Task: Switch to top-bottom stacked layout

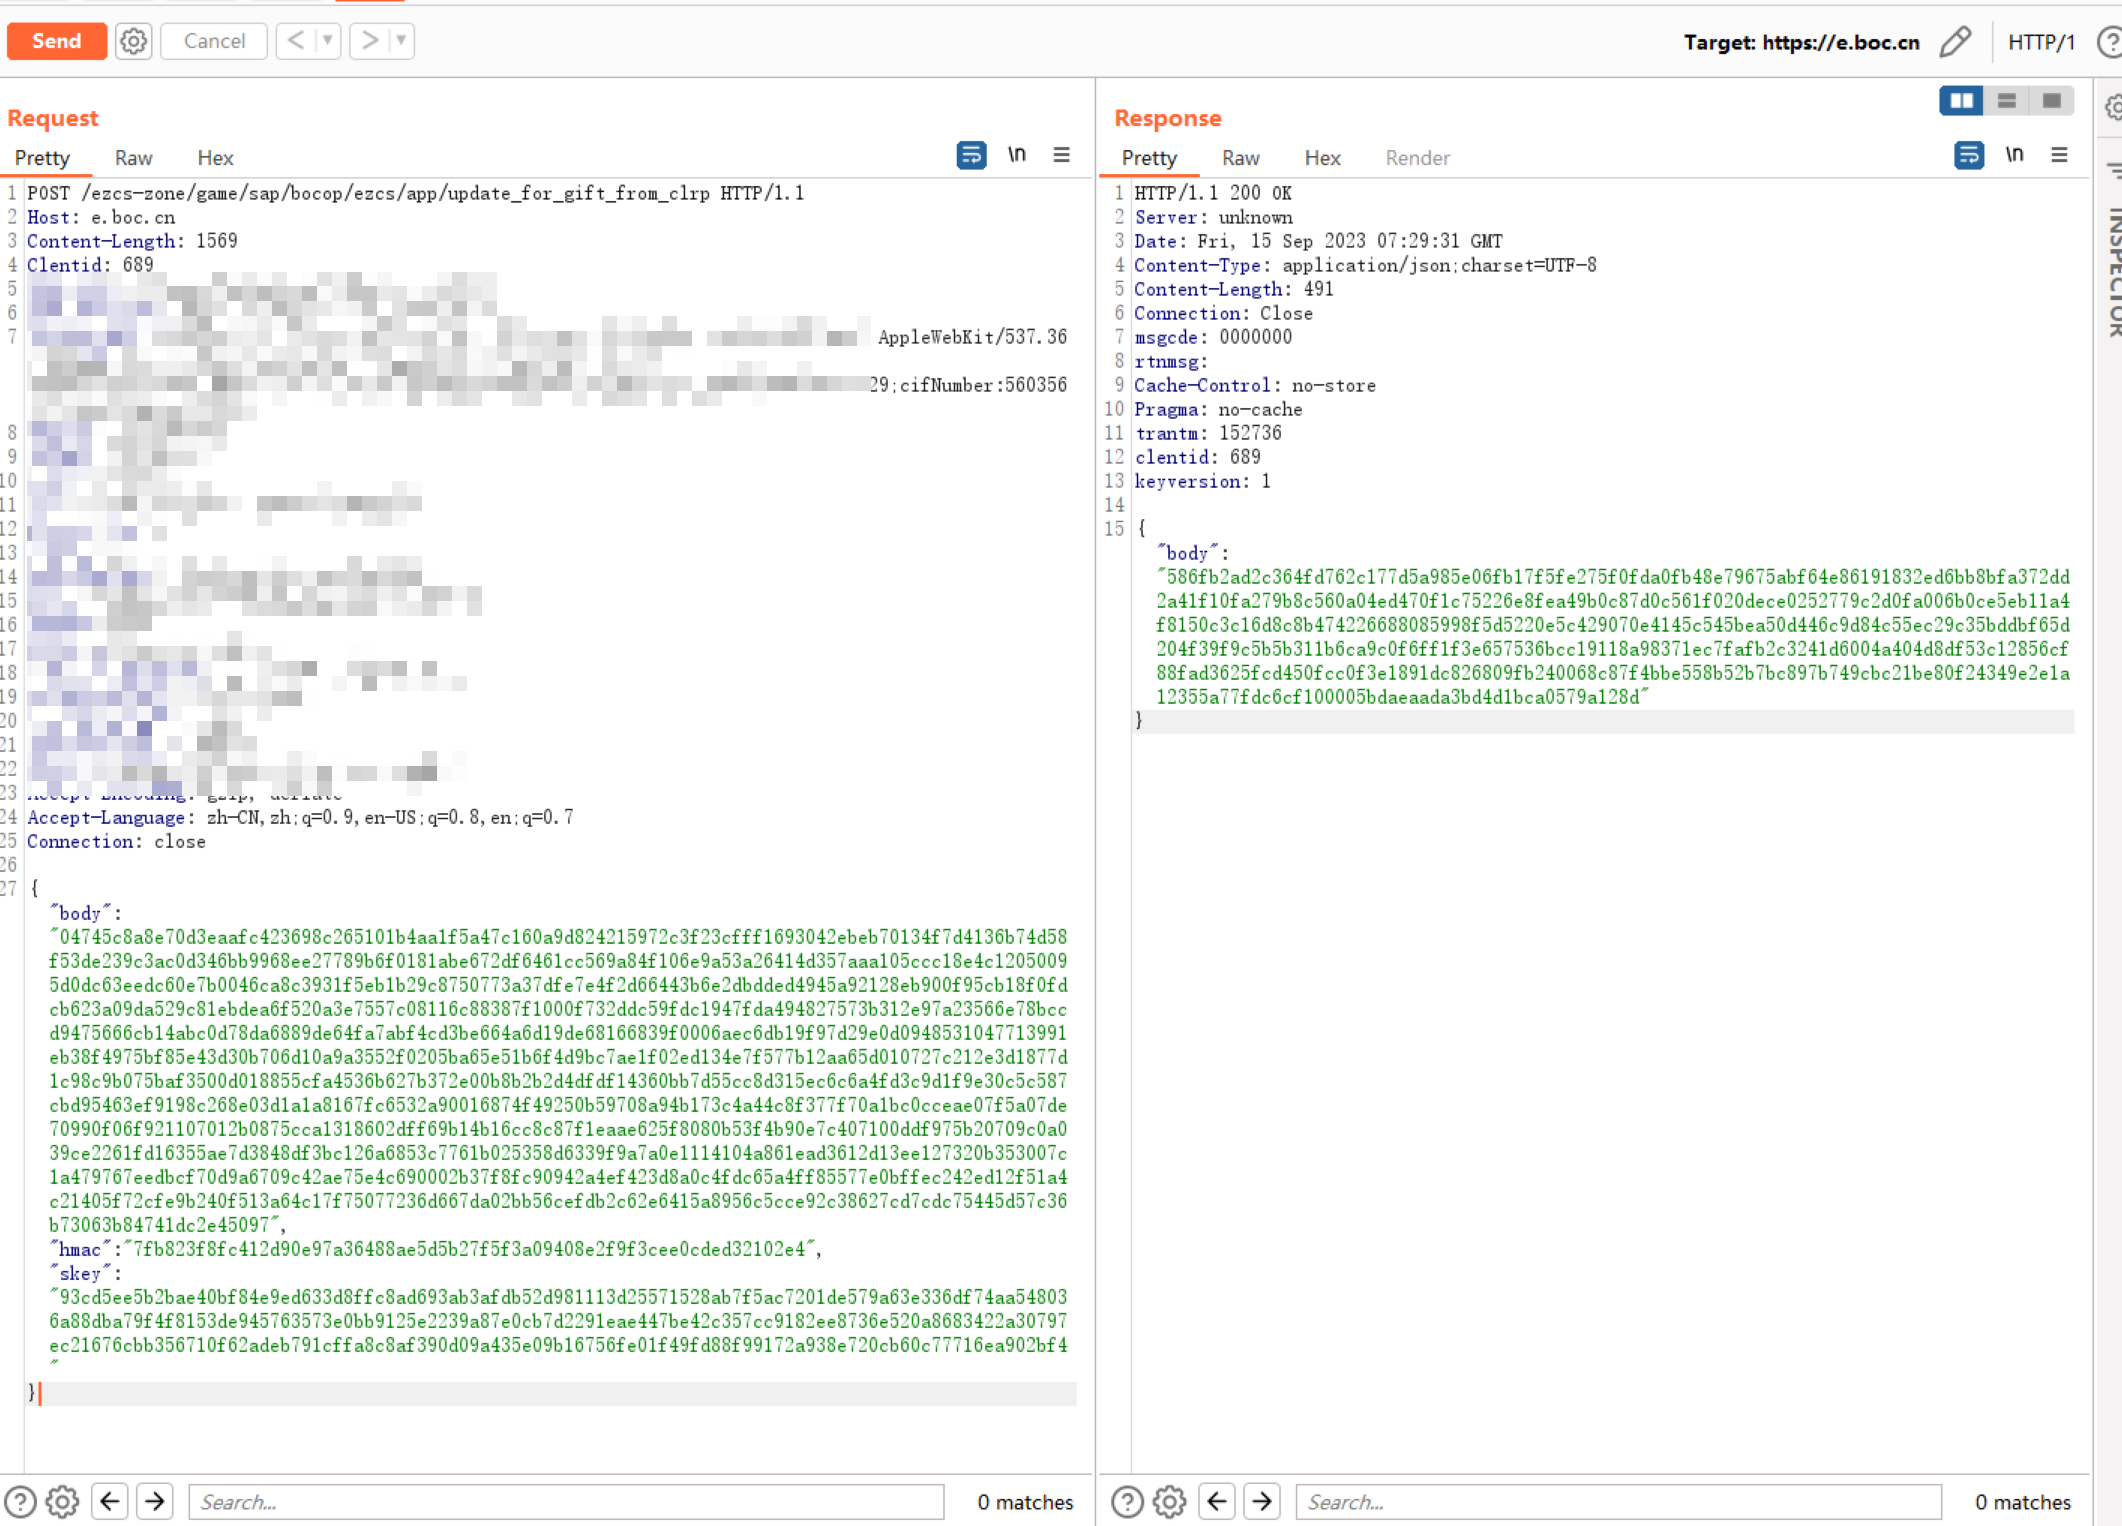Action: tap(2006, 101)
